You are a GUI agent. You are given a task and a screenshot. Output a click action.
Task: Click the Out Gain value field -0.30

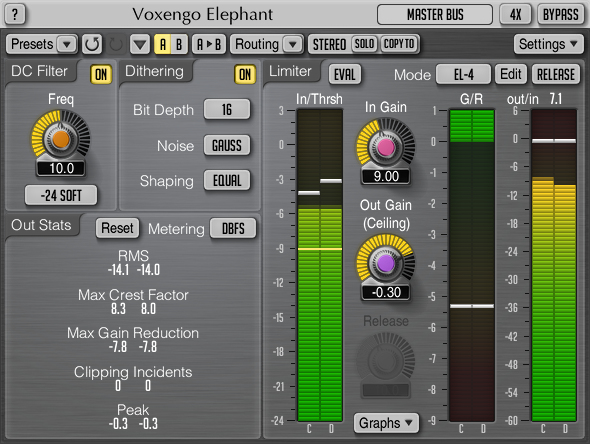click(386, 292)
